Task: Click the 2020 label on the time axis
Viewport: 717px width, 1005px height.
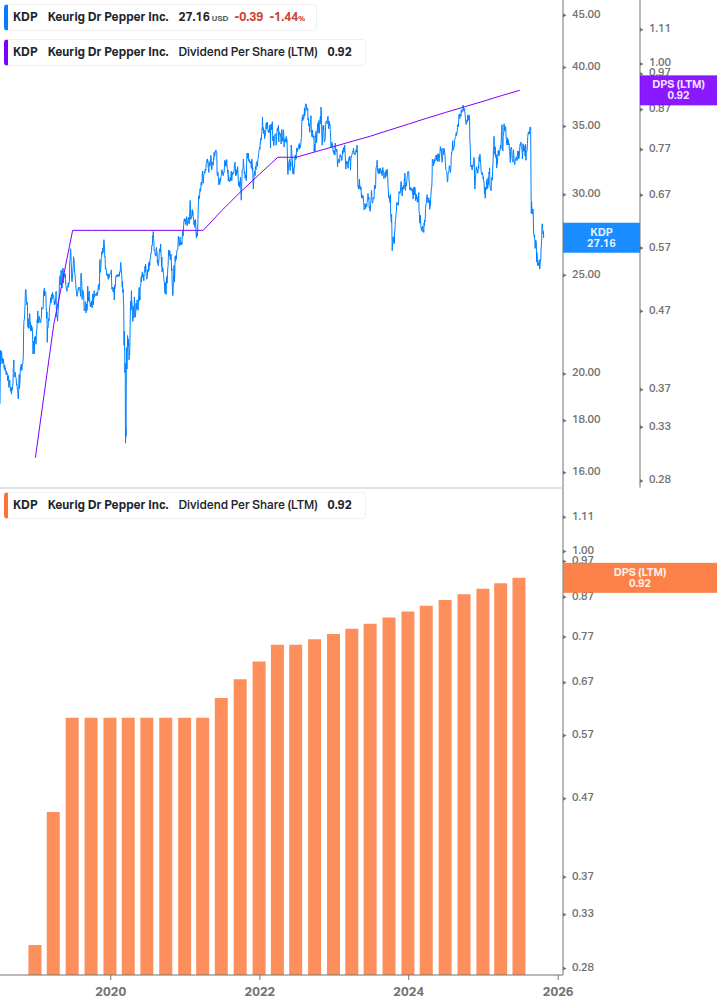Action: pos(110,991)
